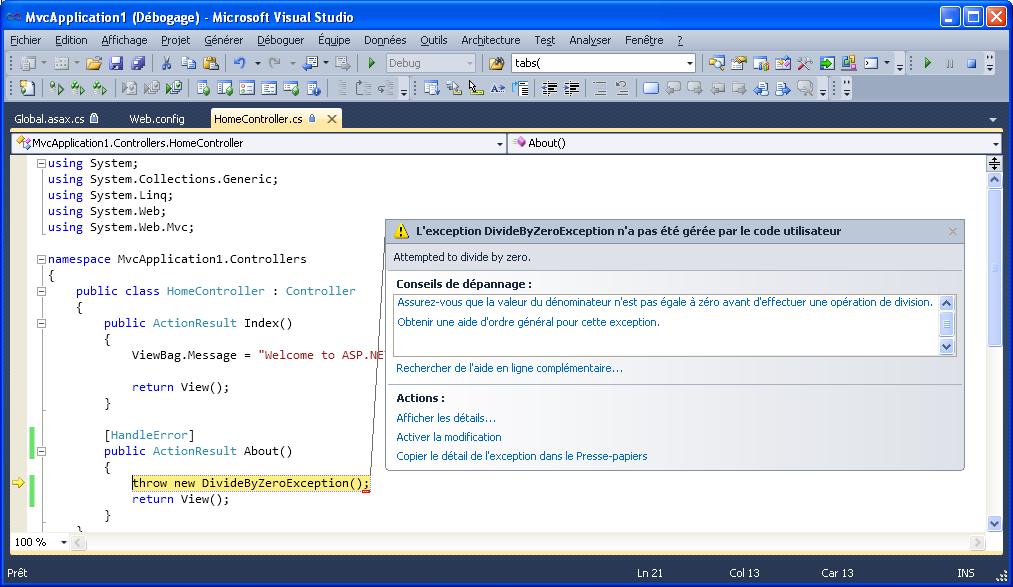Click the Find in Files binoculars-folder icon
1013x587 pixels.
click(496, 63)
